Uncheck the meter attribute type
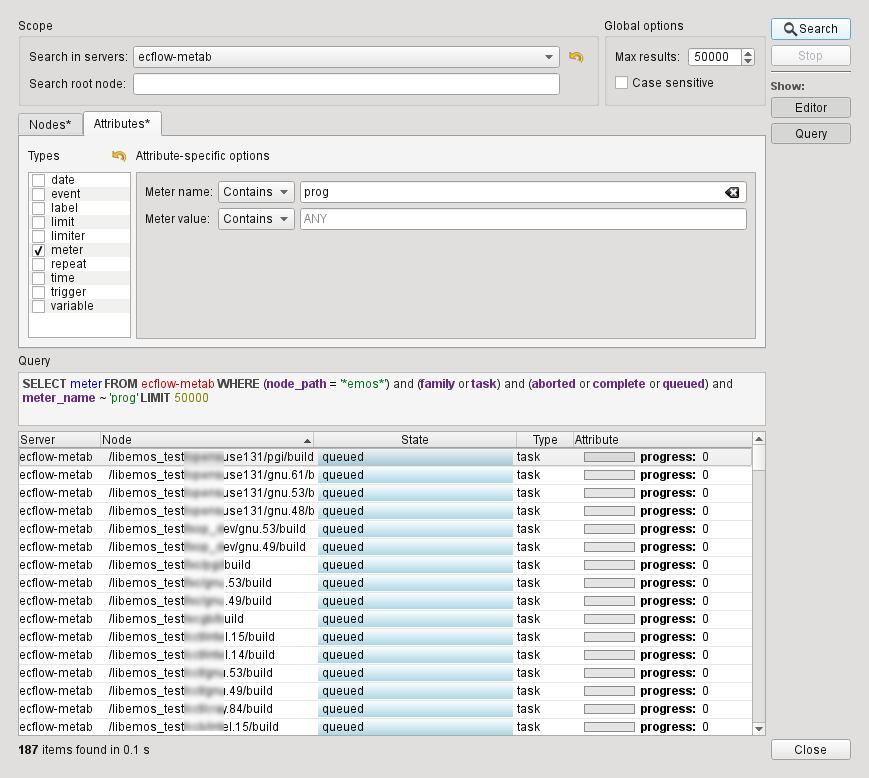The width and height of the screenshot is (869, 778). coord(39,250)
